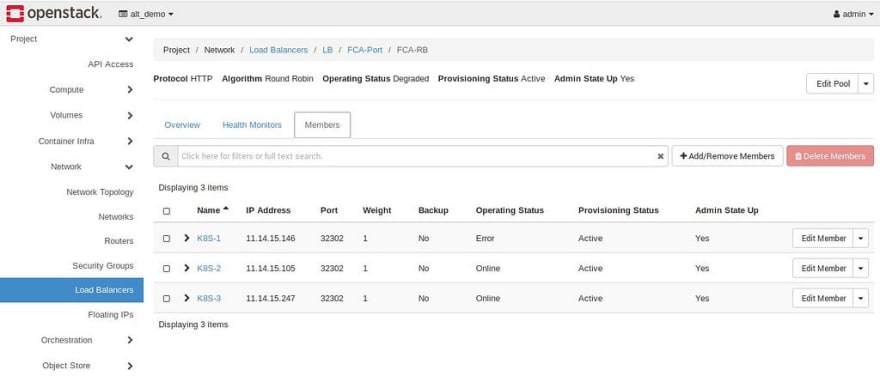Open API Access in the sidebar

[x=111, y=65]
